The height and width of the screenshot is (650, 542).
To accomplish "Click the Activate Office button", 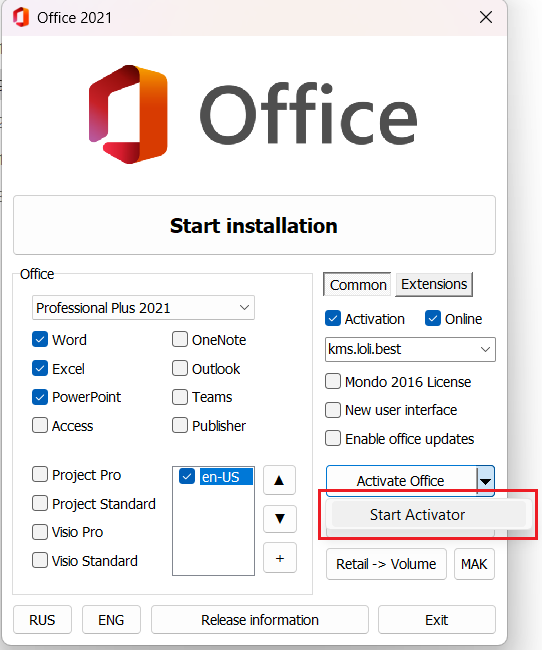I will click(x=401, y=481).
